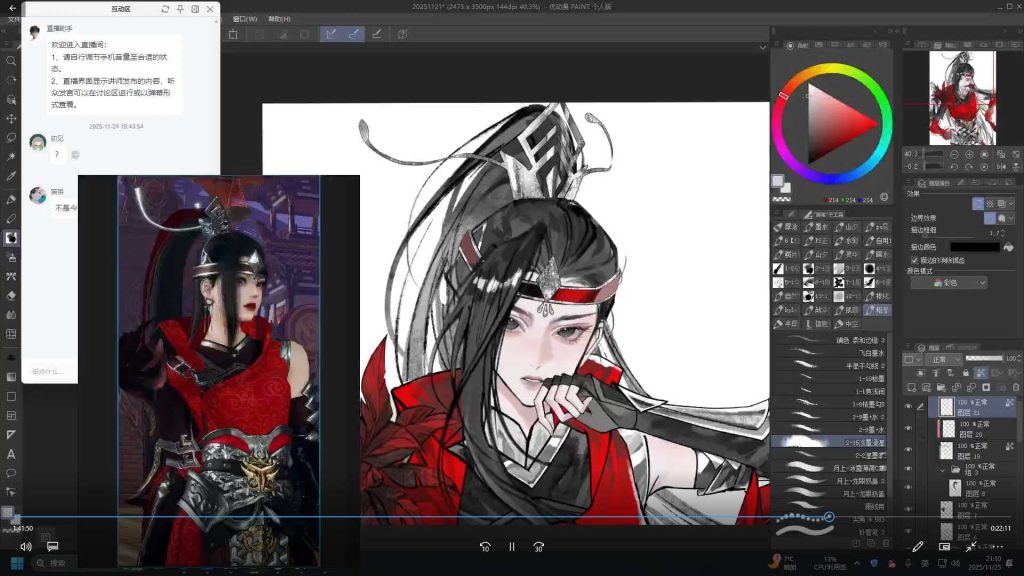The height and width of the screenshot is (576, 1024).
Task: Click the refresh icon in chat panel header
Action: pos(165,9)
